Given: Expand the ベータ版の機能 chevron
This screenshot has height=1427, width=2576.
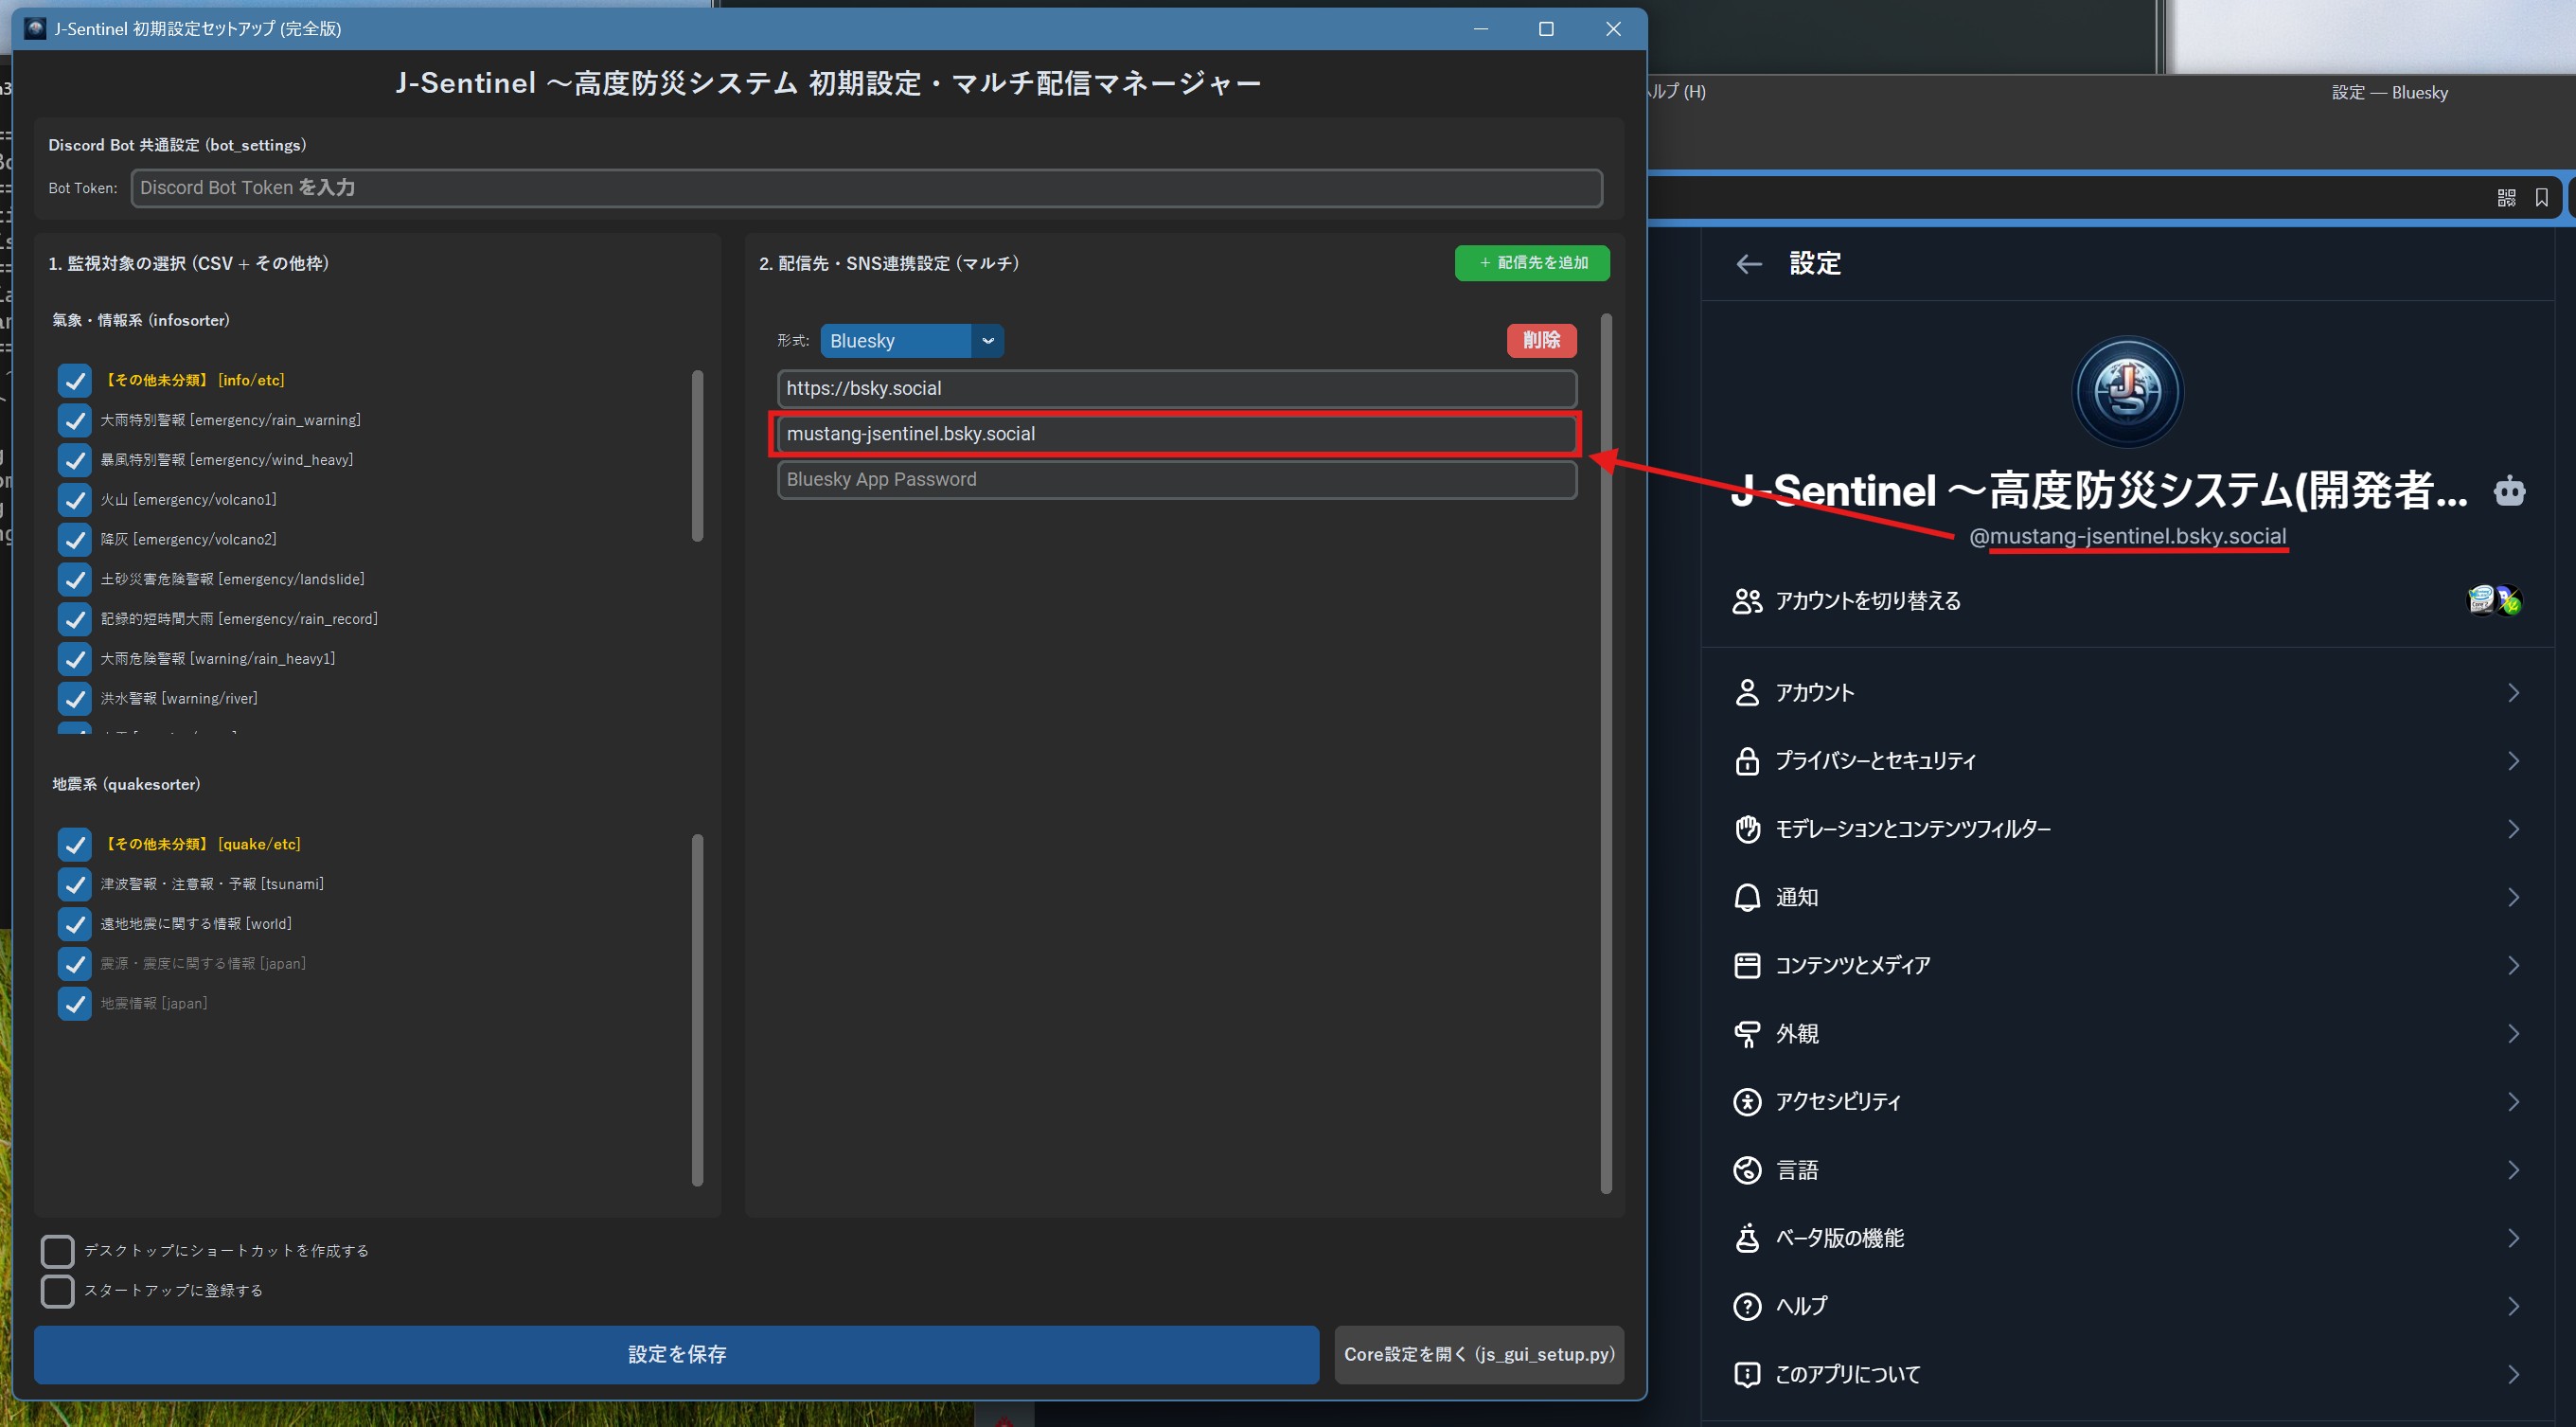Looking at the screenshot, I should tap(2513, 1238).
